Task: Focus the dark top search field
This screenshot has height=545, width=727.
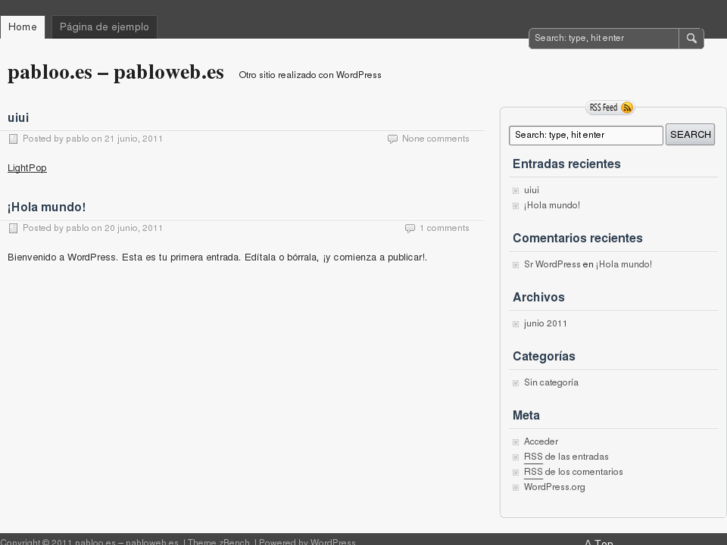Action: (x=604, y=38)
